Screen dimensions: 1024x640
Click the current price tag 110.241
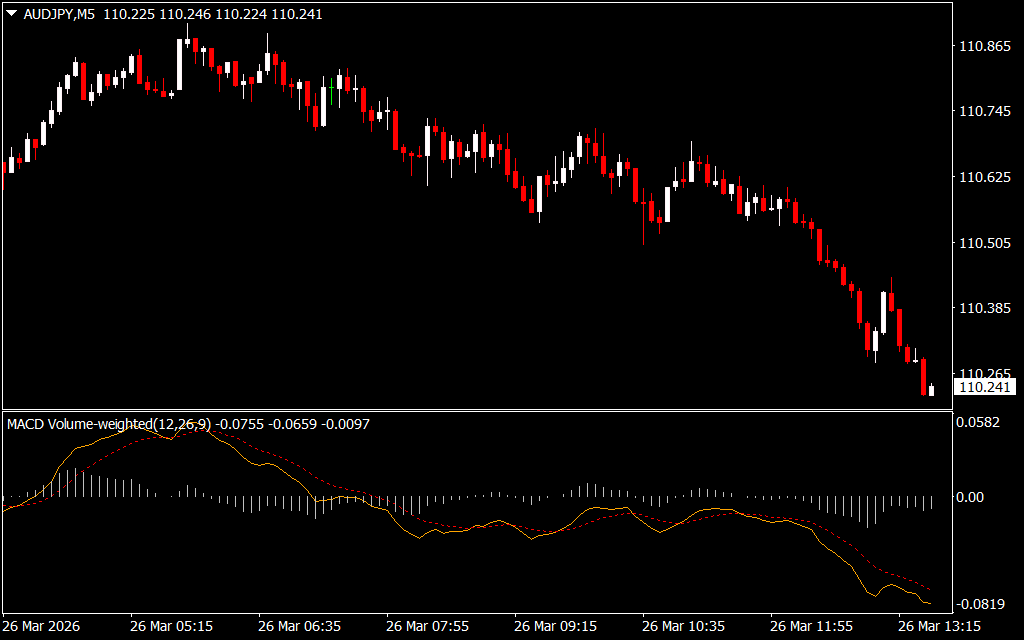coord(985,387)
